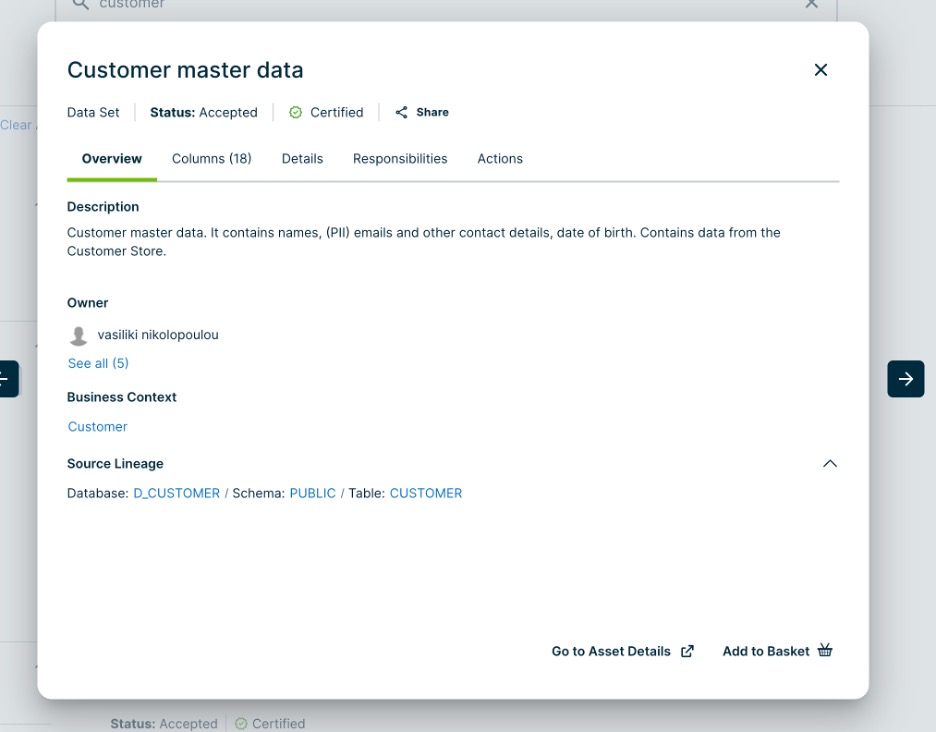Click the search magnifier icon
936x732 pixels.
pos(81,5)
